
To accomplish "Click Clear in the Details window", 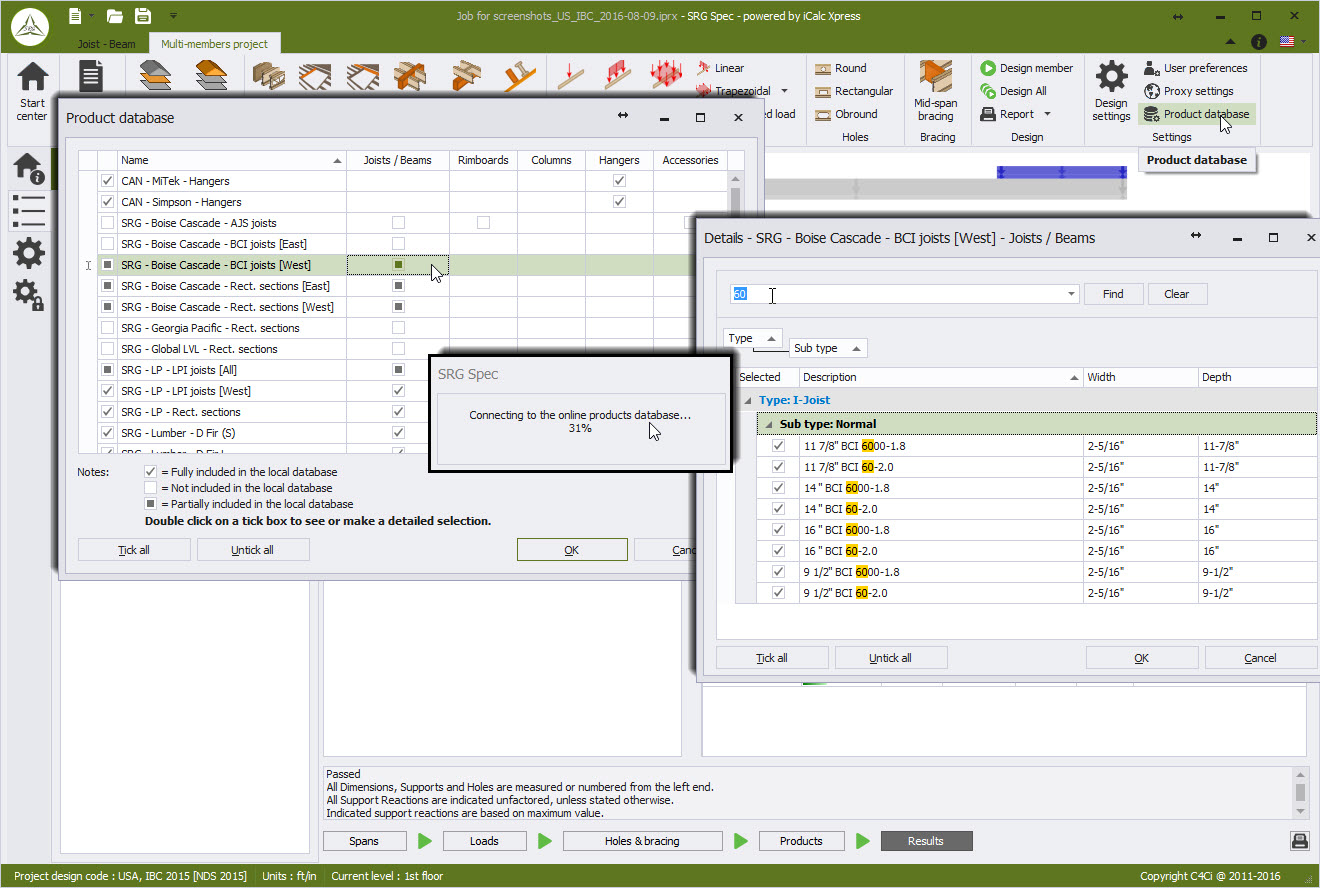I will (x=1177, y=294).
